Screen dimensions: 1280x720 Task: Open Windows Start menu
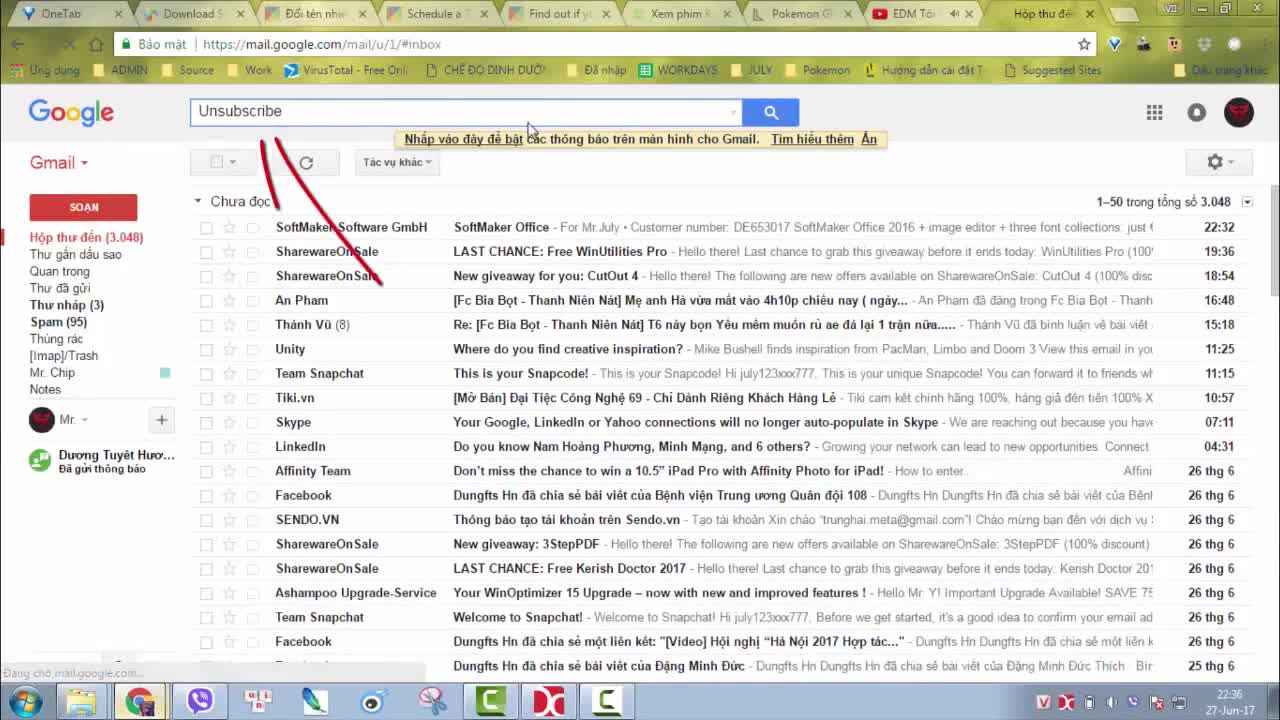coord(24,701)
